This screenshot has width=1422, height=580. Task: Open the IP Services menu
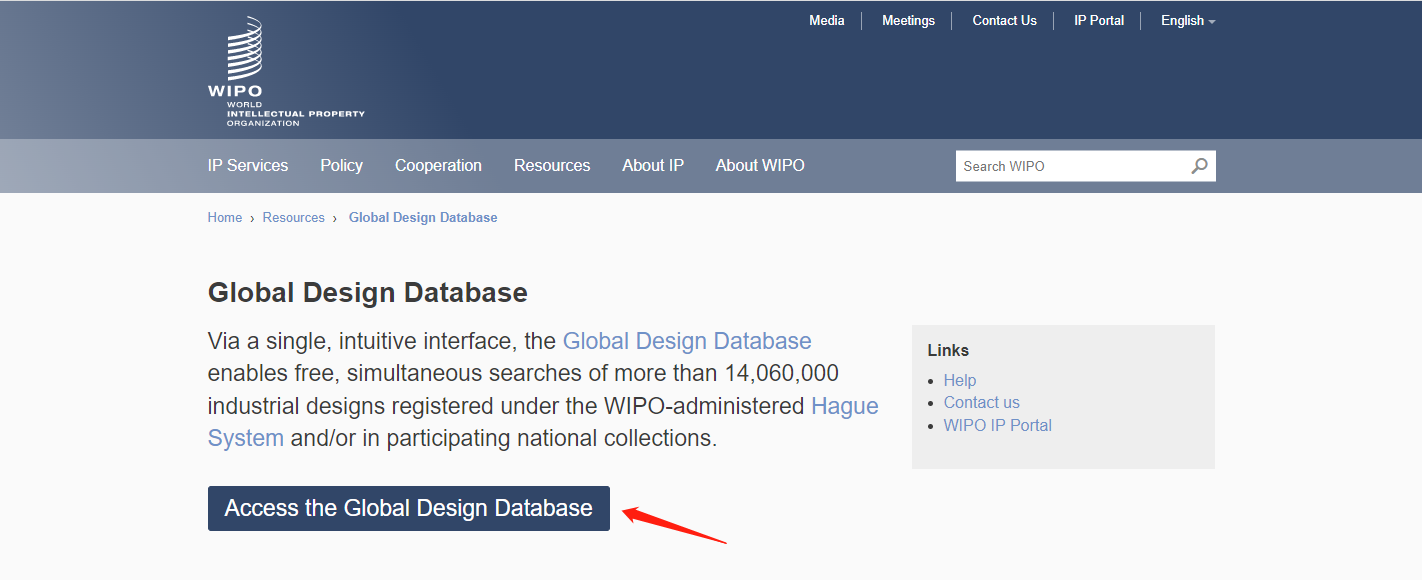[248, 166]
